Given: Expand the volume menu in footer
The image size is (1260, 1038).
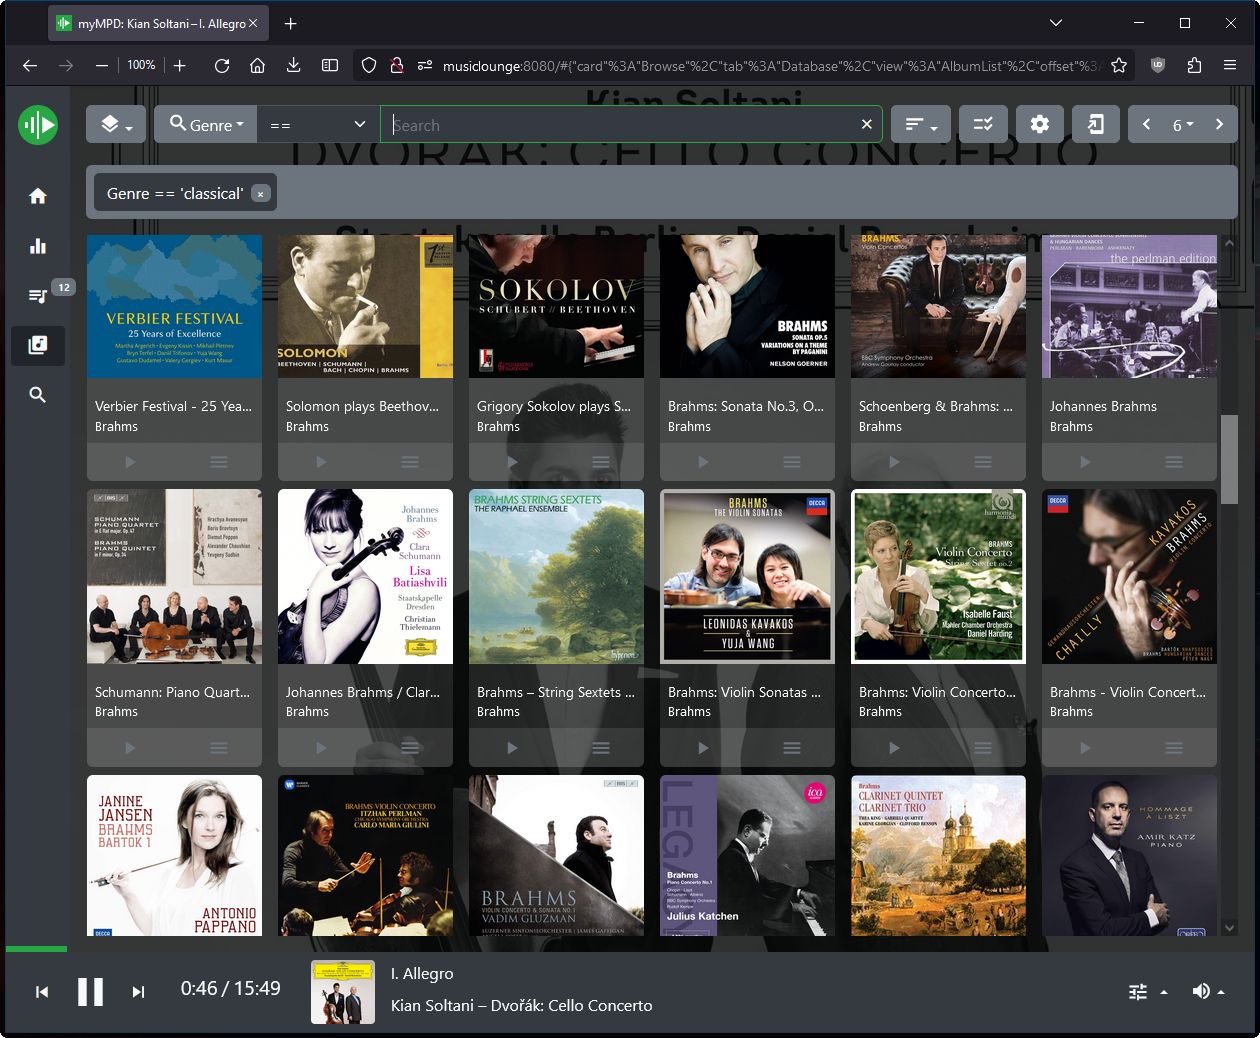Looking at the screenshot, I should pyautogui.click(x=1208, y=991).
